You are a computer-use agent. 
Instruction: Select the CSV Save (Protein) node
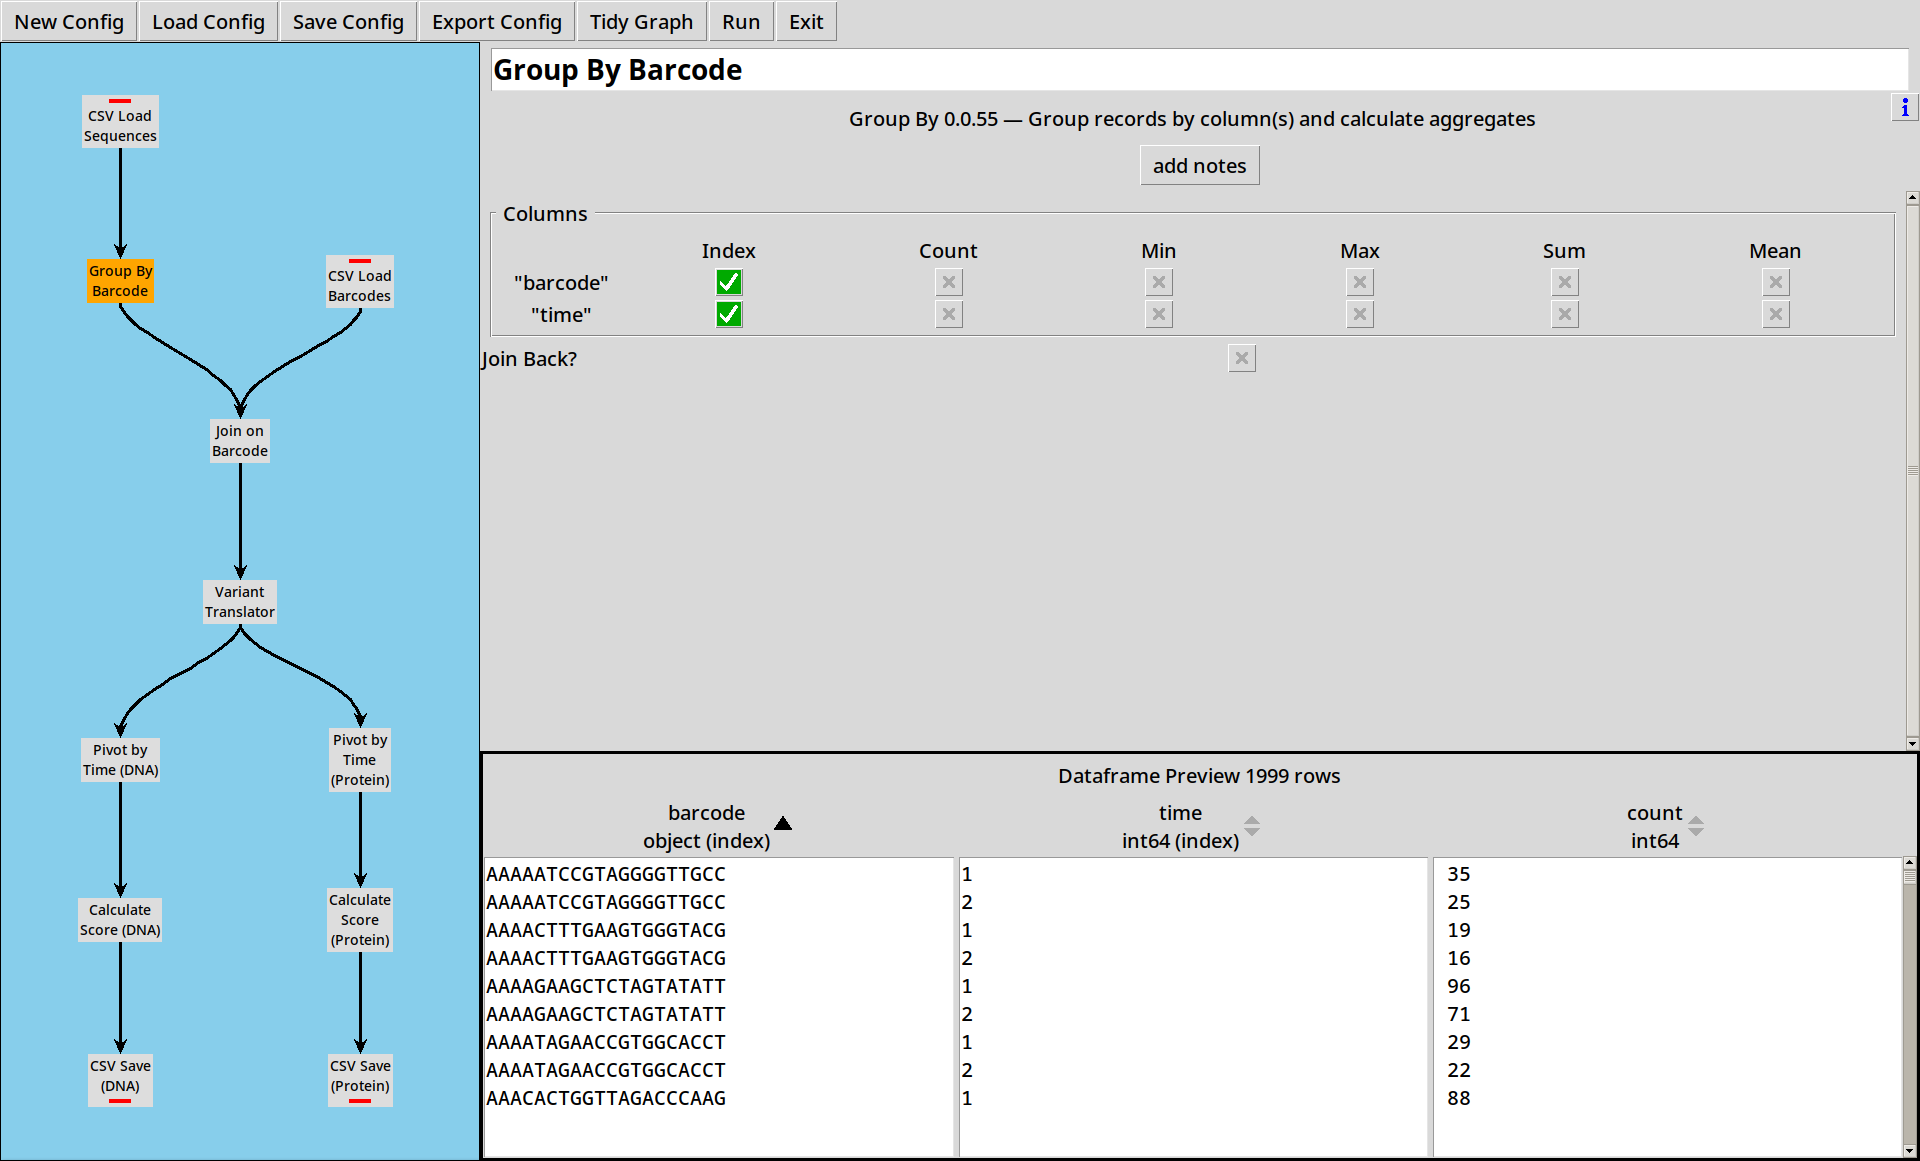[x=360, y=1081]
